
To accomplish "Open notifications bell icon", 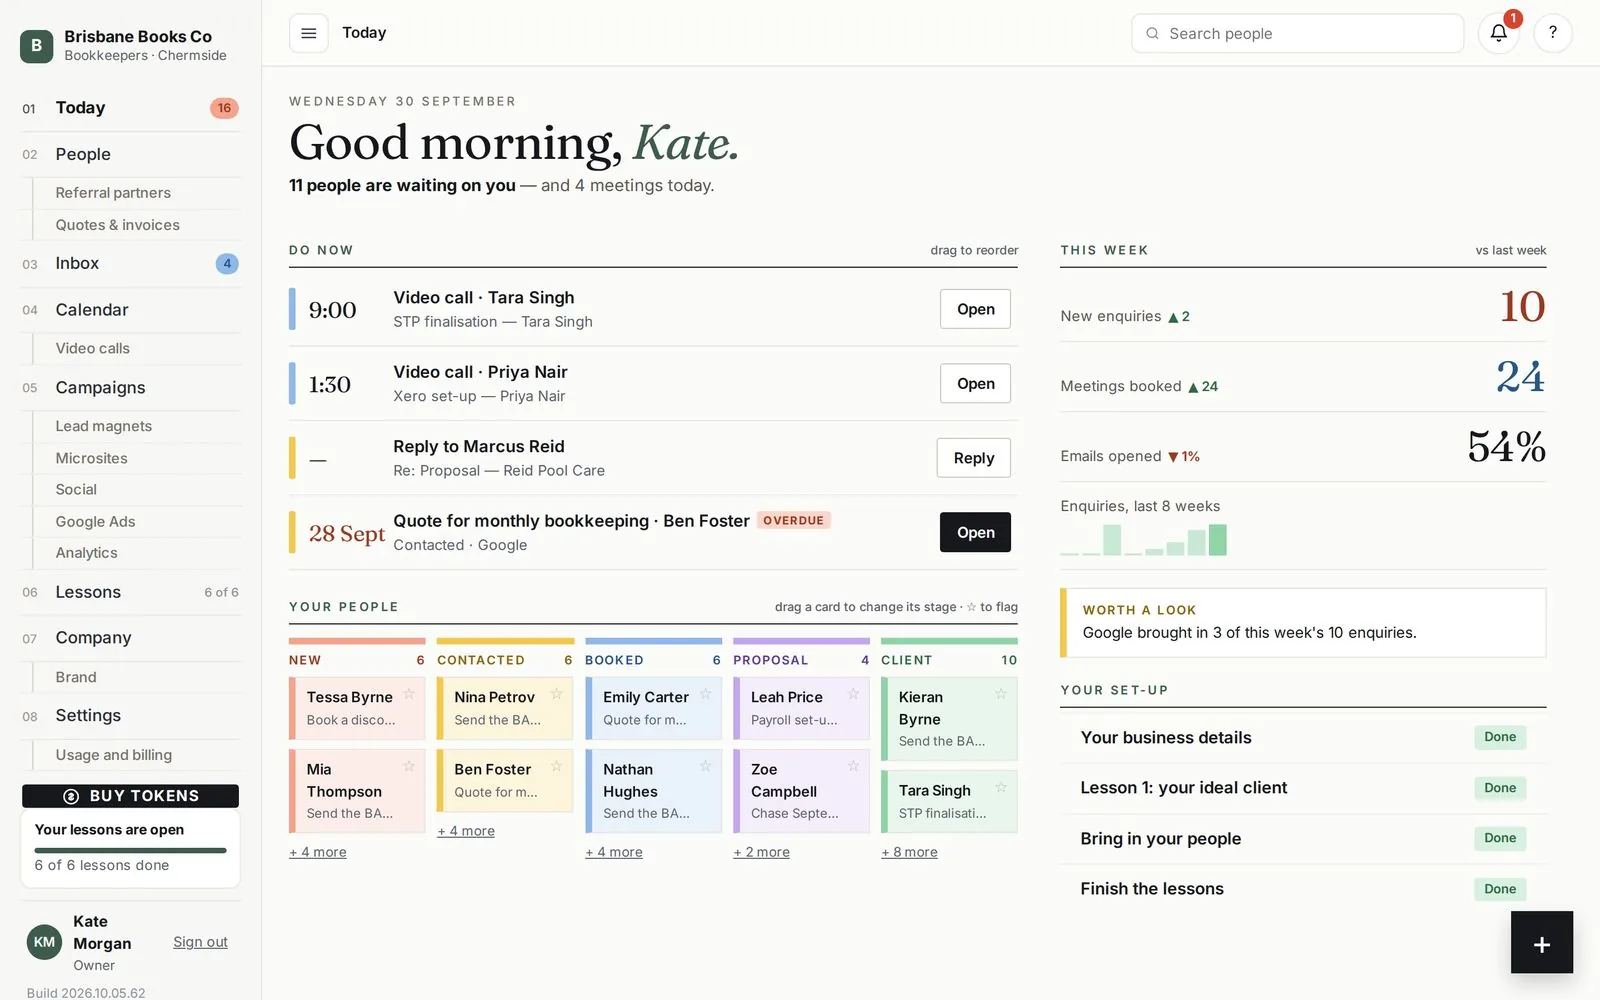I will coord(1498,33).
